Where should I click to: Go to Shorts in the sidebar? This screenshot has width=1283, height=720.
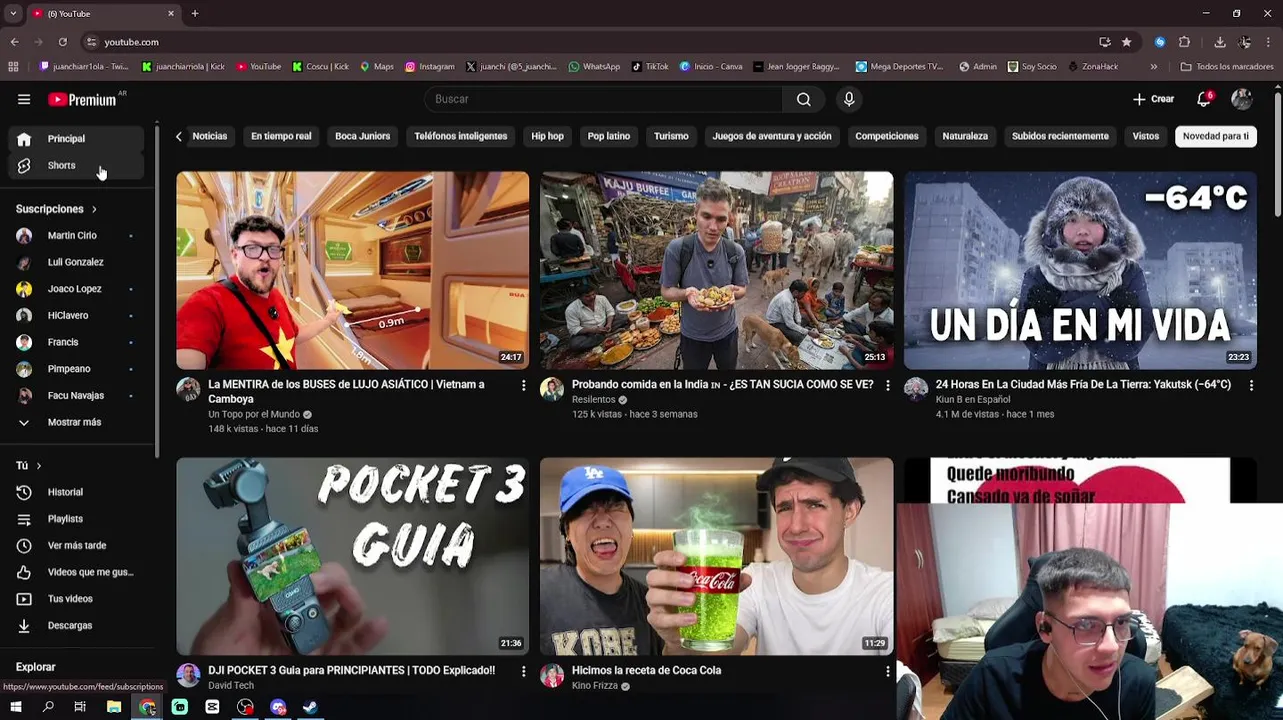tap(76, 165)
